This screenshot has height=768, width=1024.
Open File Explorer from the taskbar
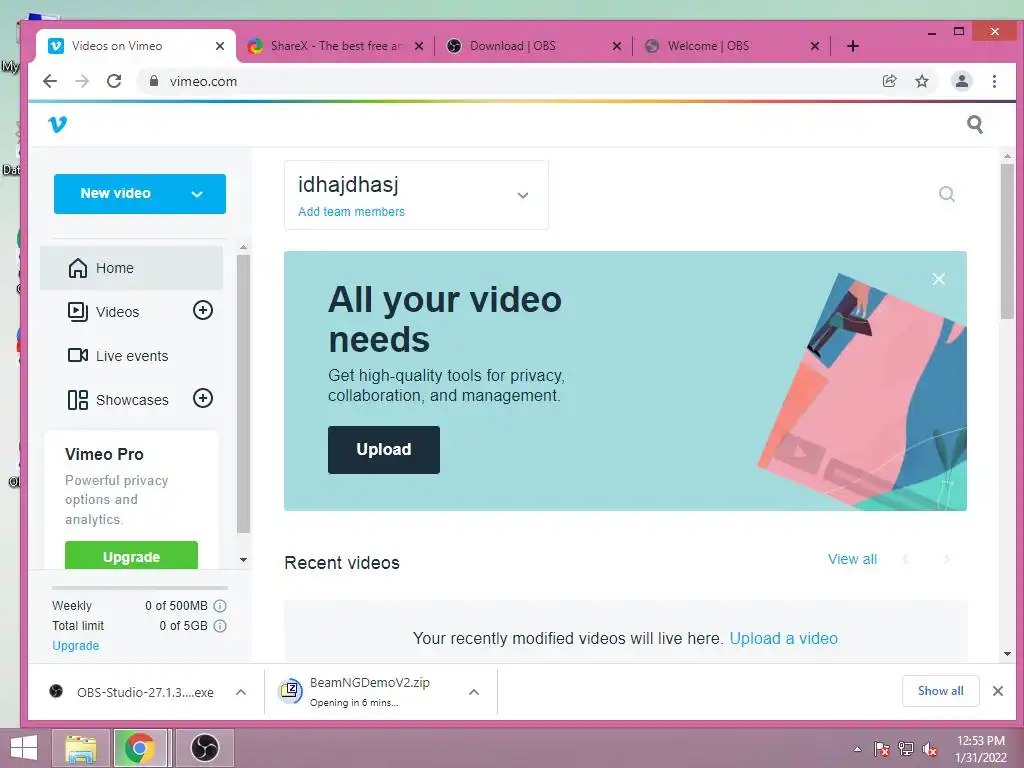tap(80, 748)
